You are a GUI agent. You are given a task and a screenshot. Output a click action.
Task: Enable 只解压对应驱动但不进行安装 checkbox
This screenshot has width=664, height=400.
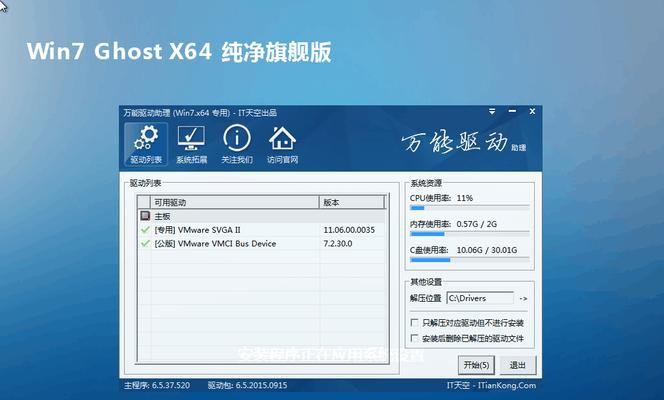(415, 323)
